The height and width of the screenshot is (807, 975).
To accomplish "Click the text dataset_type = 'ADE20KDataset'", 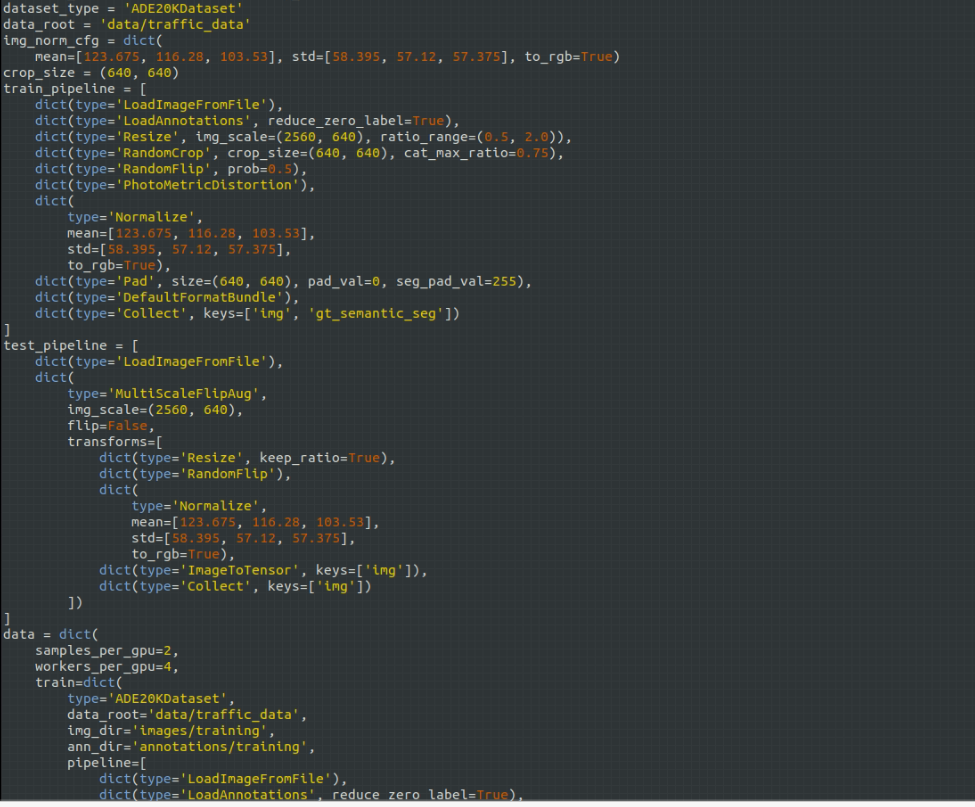I will point(122,9).
